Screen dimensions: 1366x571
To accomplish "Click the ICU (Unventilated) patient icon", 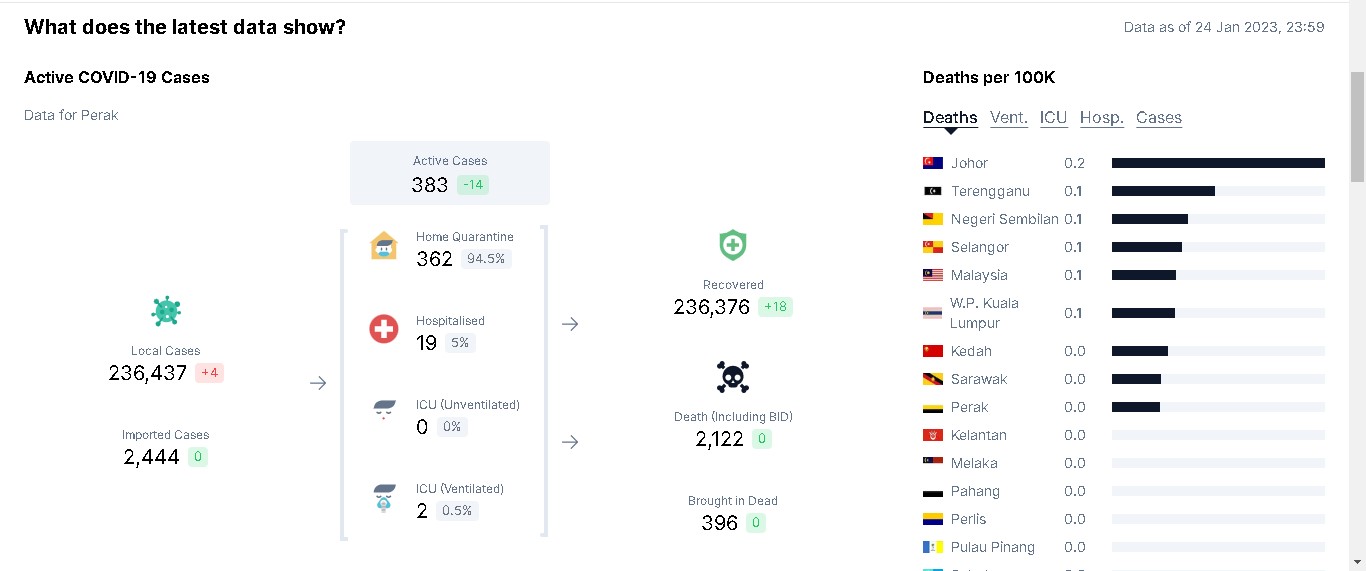I will coord(383,413).
